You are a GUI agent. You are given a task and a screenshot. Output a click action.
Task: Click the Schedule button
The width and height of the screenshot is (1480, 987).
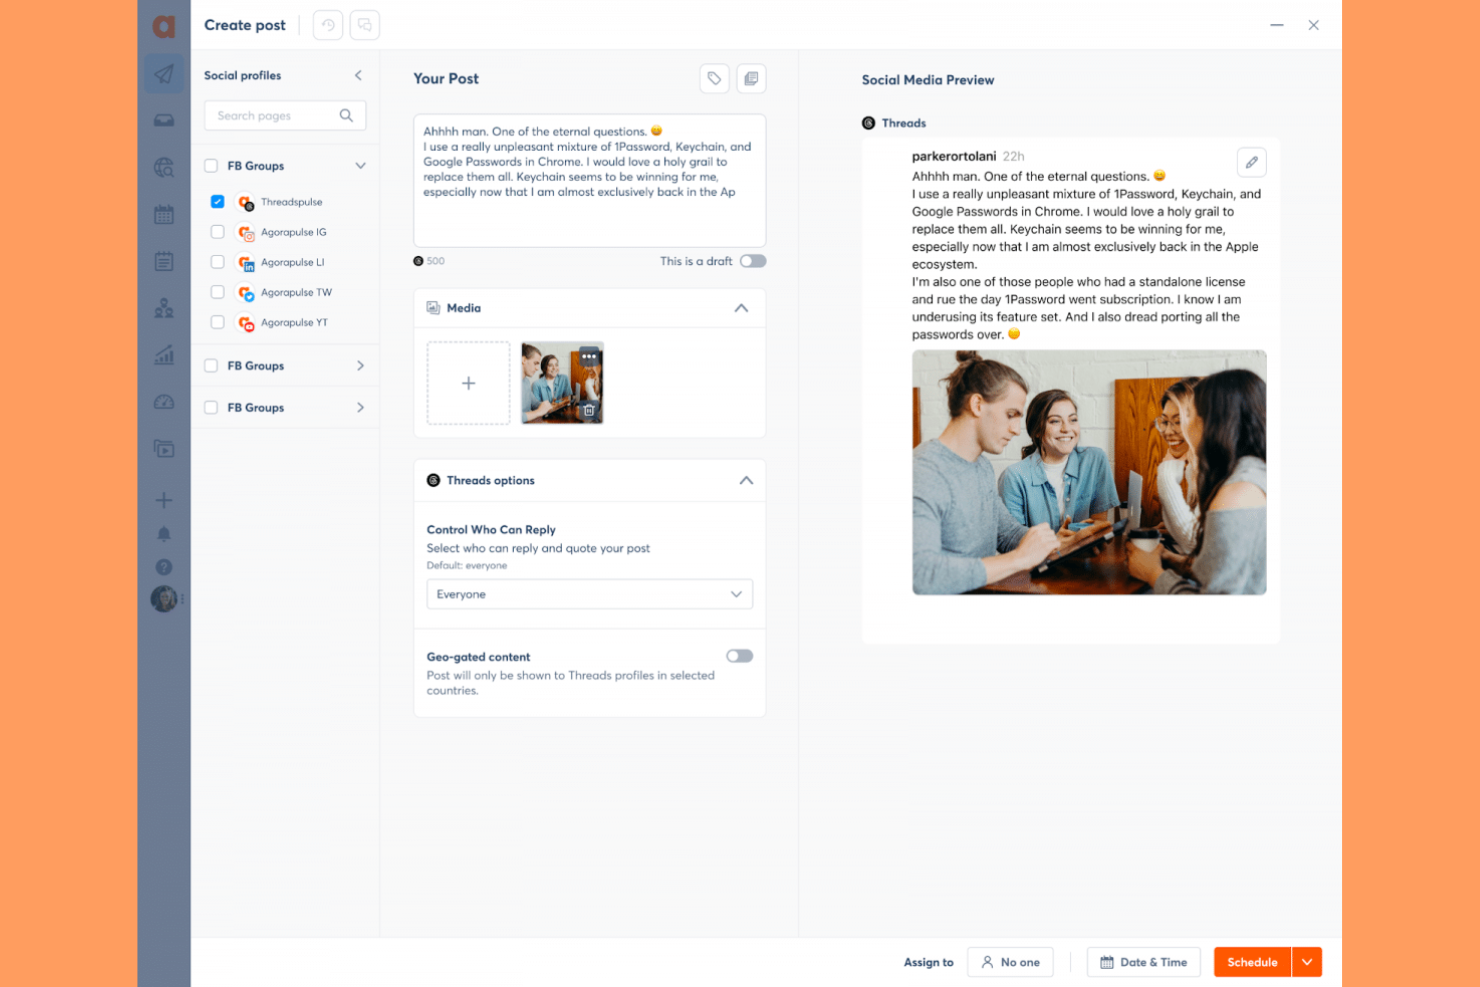click(x=1251, y=961)
